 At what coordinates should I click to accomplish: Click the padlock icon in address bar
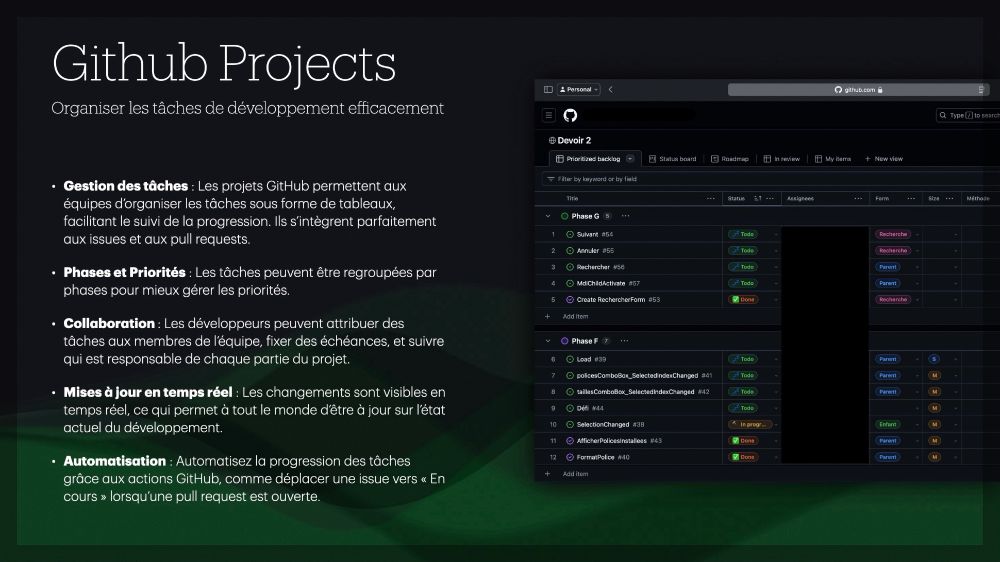coord(880,90)
